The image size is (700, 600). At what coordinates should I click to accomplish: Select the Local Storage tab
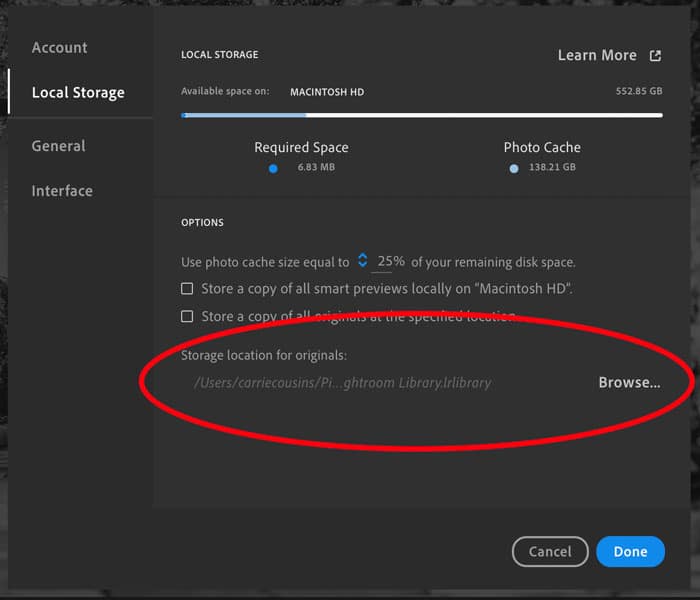pos(78,93)
